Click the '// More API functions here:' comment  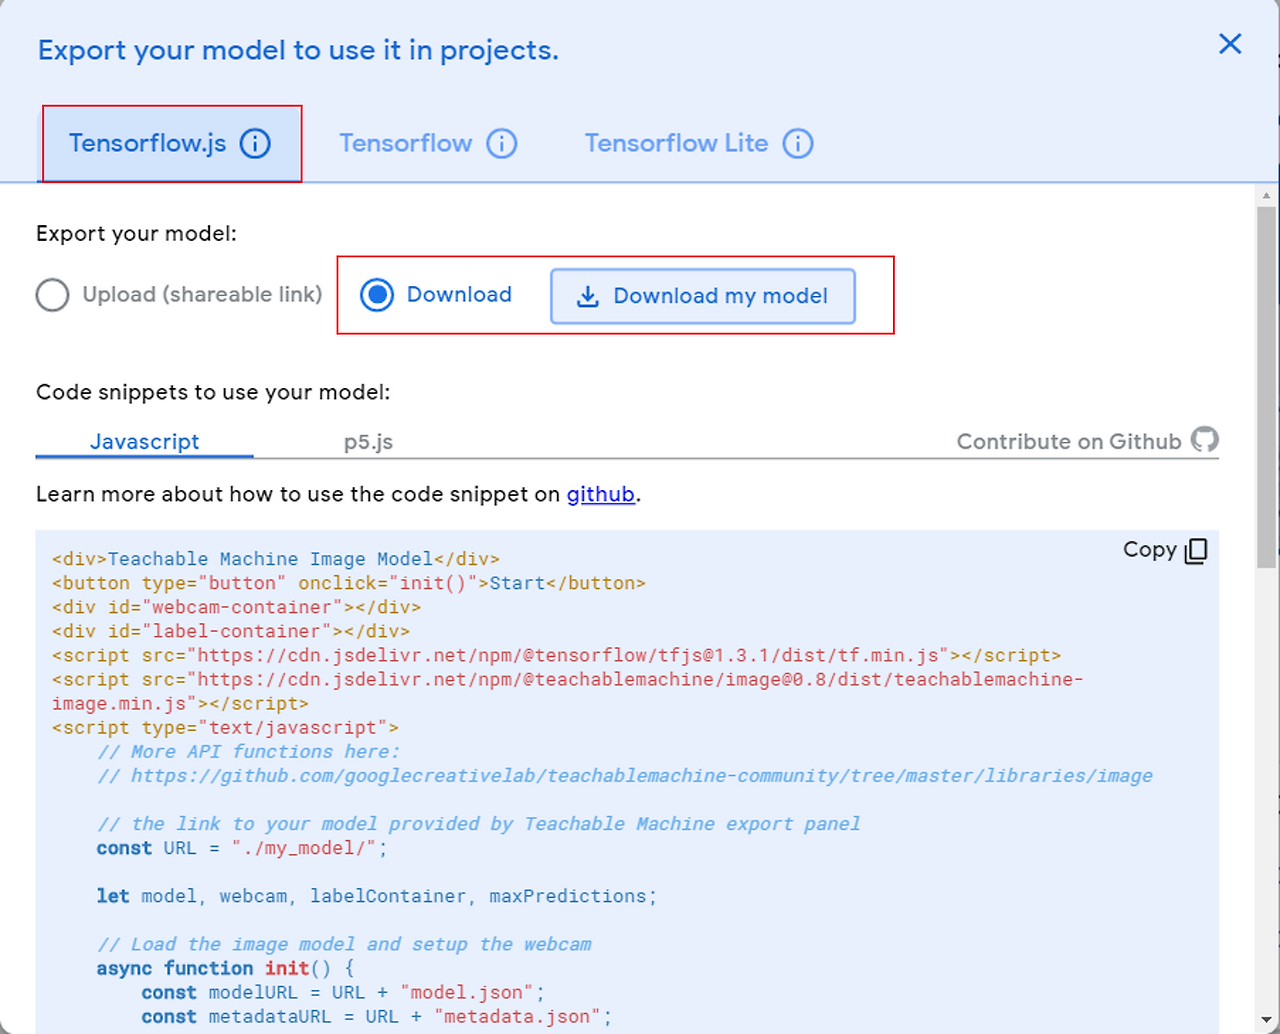[248, 752]
